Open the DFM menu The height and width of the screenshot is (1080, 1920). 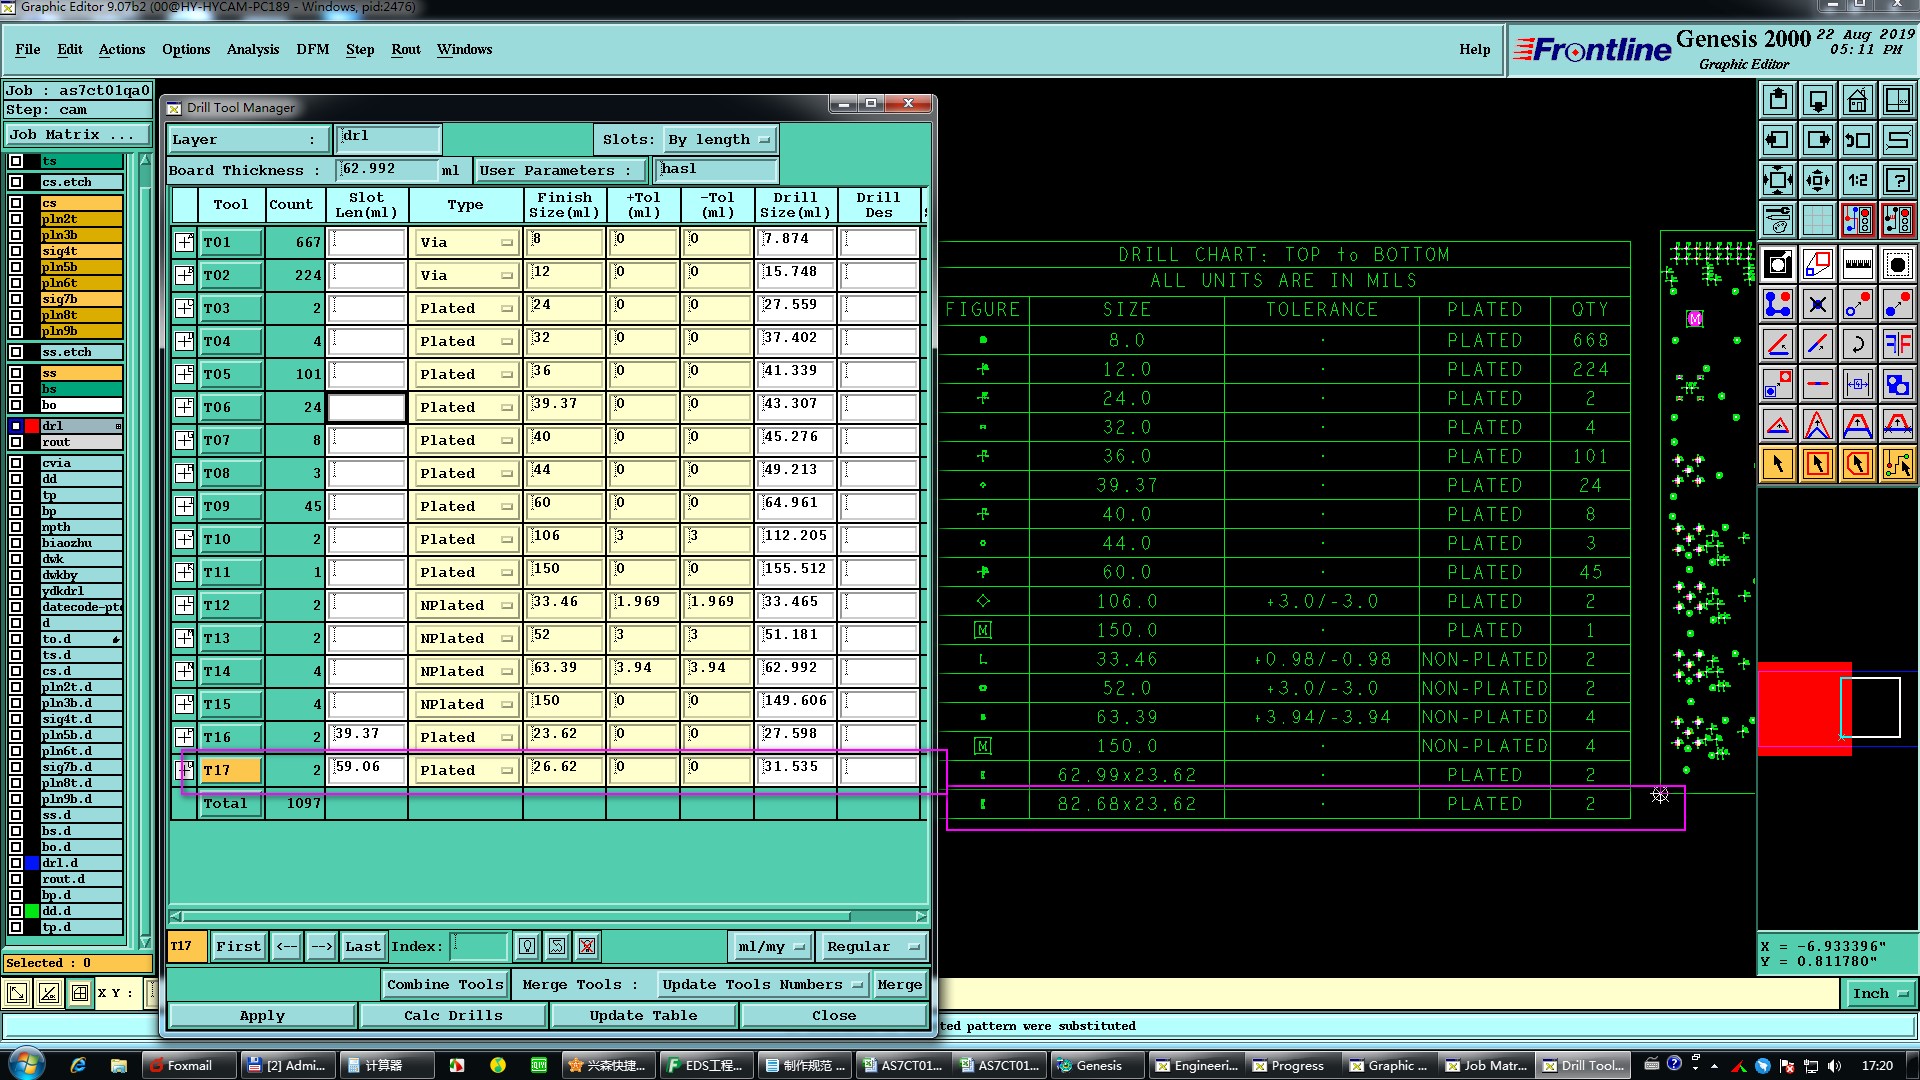(312, 49)
